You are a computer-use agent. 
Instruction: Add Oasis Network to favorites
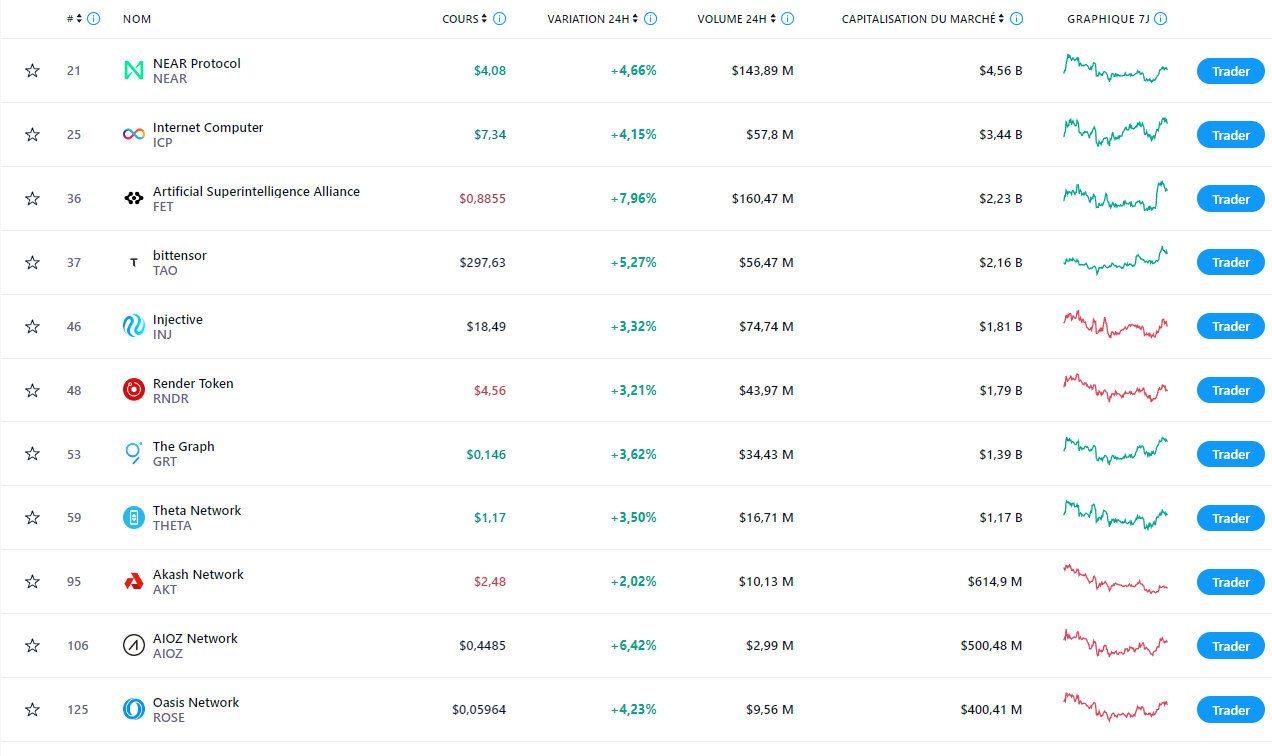coord(32,710)
